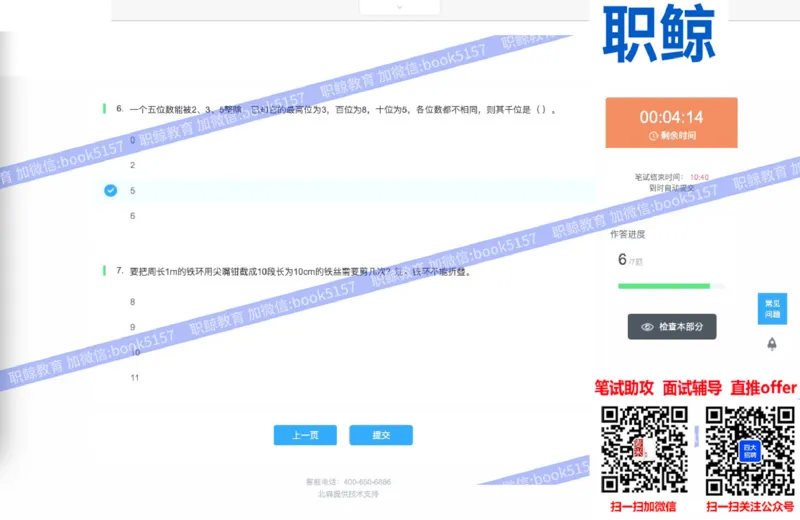Click the 北森提供技术支持 footer text
The width and height of the screenshot is (800, 520).
[x=348, y=494]
